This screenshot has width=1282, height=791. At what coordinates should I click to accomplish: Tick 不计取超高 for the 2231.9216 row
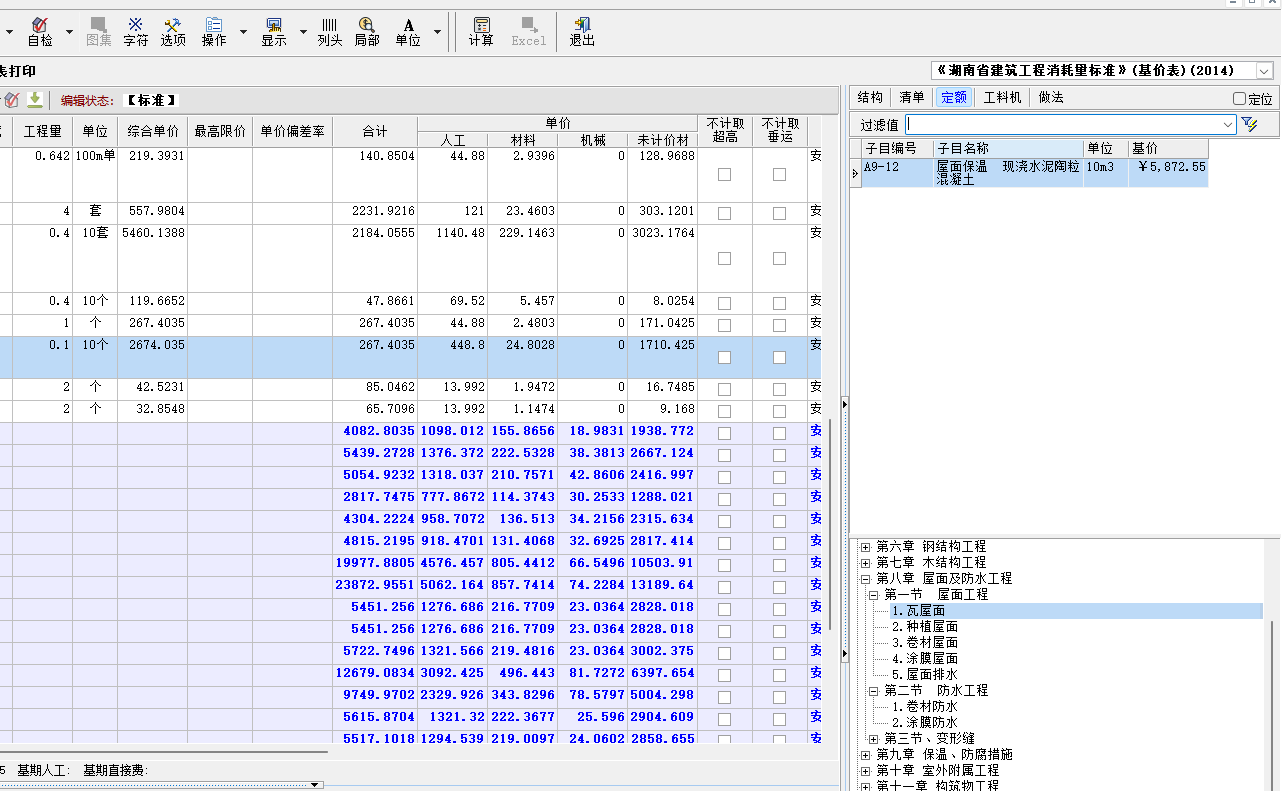(x=724, y=213)
